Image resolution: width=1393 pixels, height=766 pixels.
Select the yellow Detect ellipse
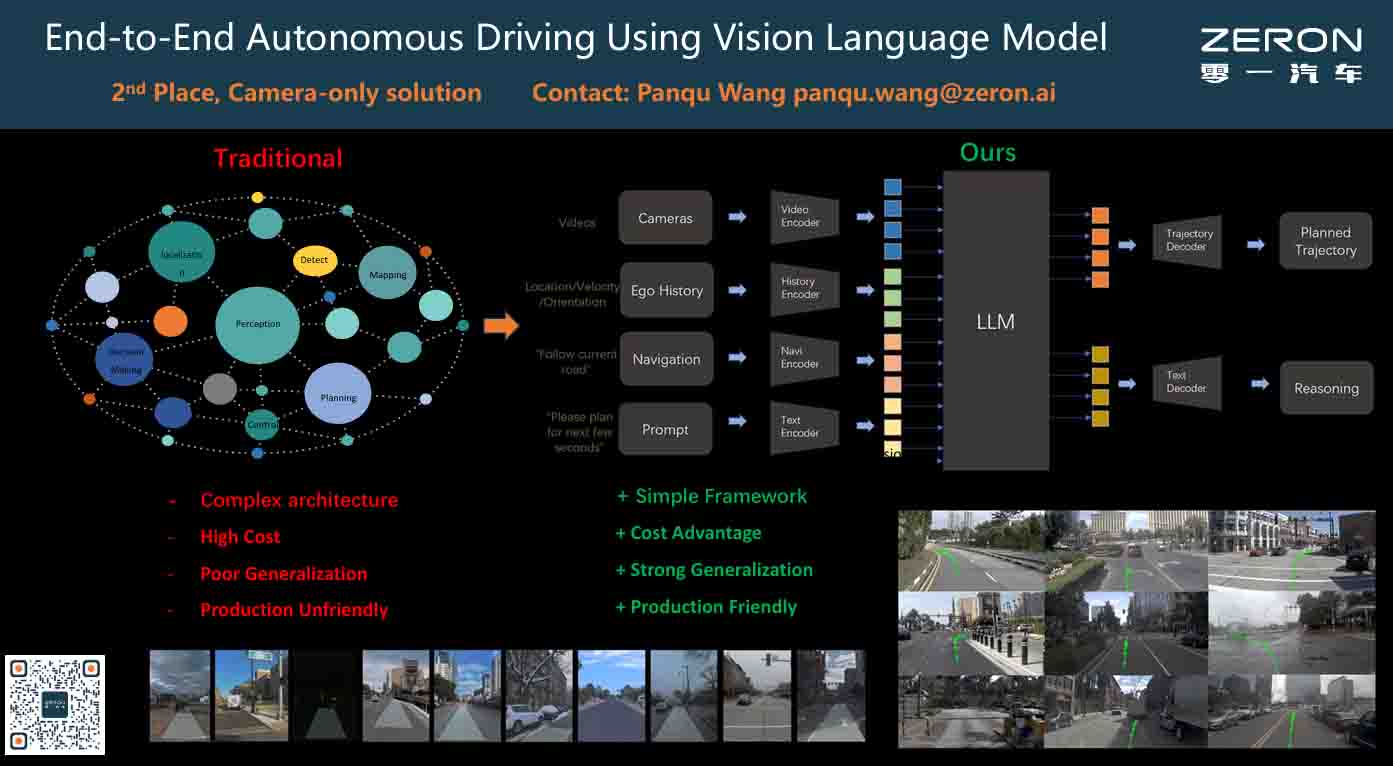point(314,260)
